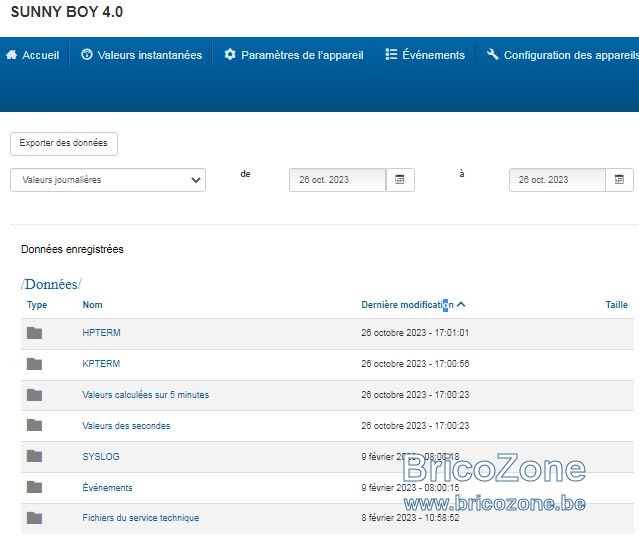The width and height of the screenshot is (639, 547).
Task: Sort by the Taille column header
Action: pyautogui.click(x=617, y=304)
